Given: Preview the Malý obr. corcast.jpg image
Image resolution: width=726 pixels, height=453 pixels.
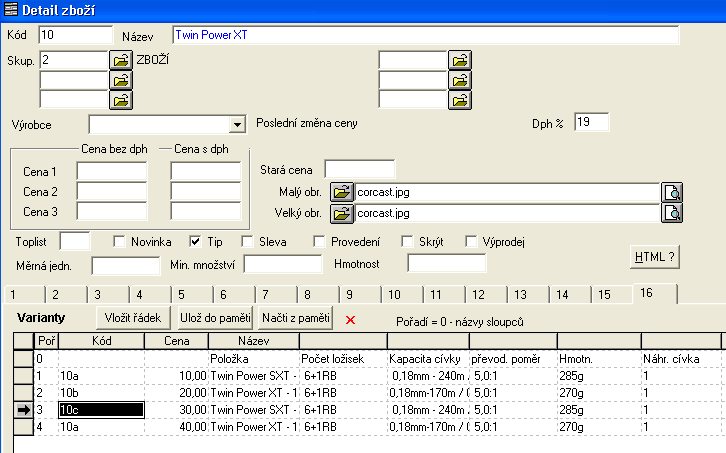Looking at the screenshot, I should pyautogui.click(x=672, y=192).
